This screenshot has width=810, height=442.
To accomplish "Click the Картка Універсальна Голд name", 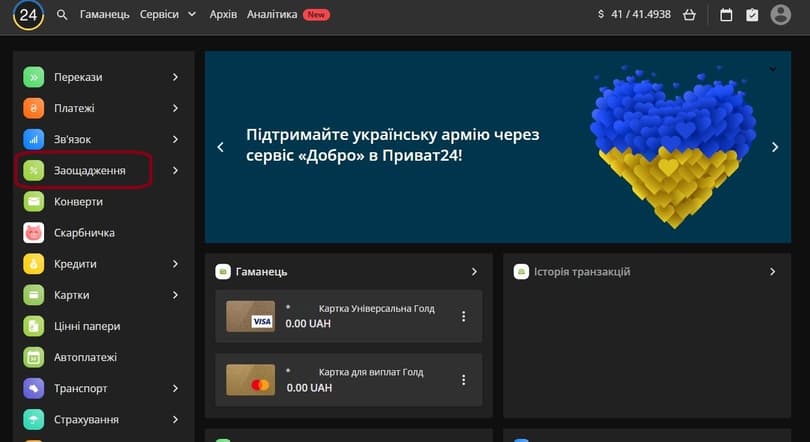I will coord(377,309).
